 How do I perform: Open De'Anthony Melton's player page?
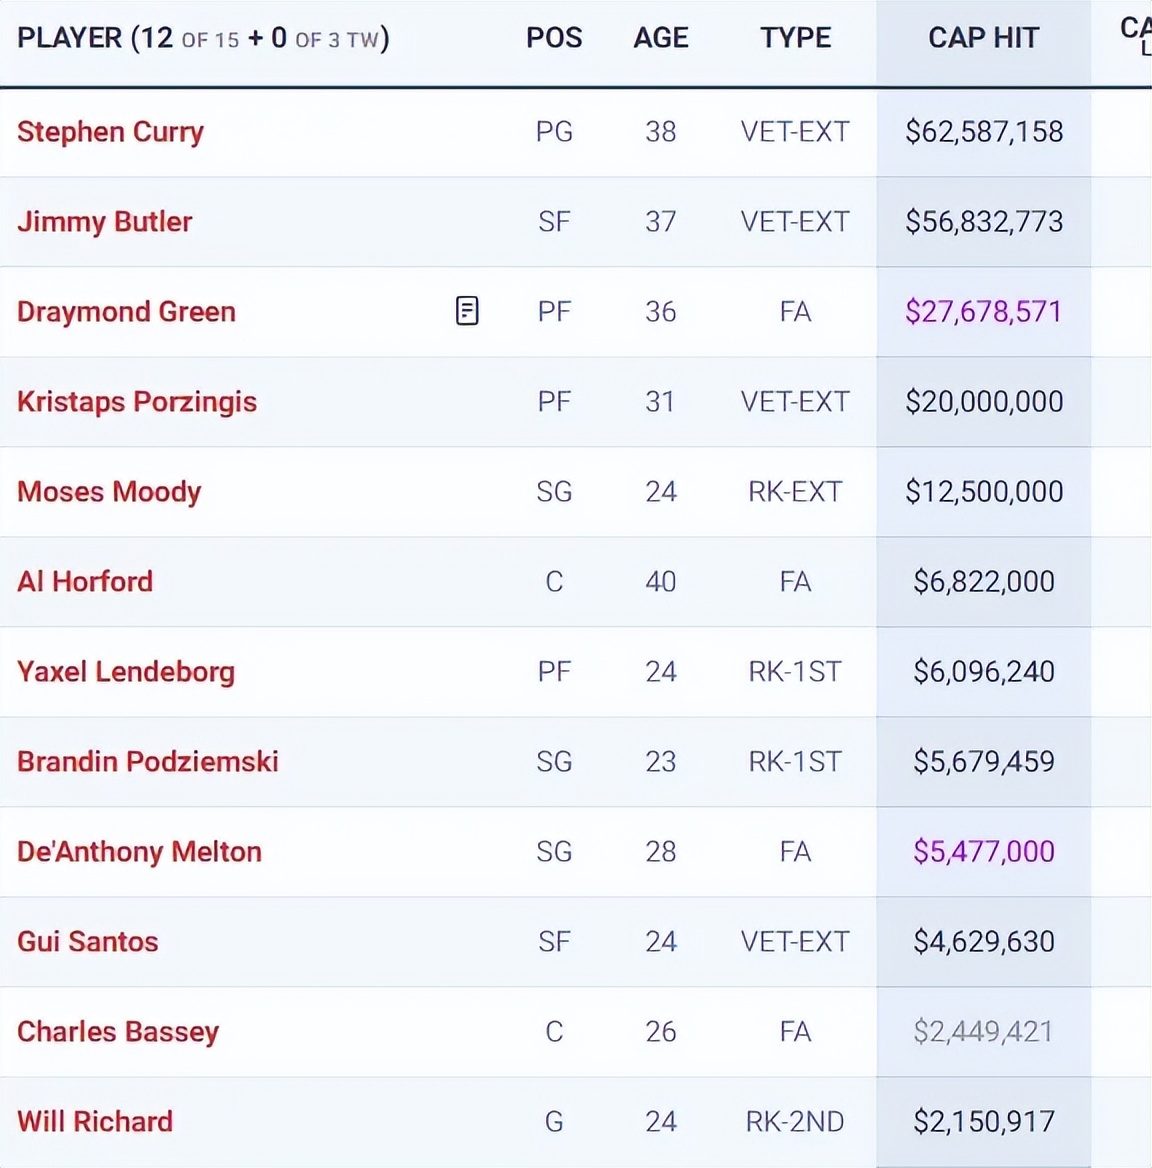click(139, 851)
